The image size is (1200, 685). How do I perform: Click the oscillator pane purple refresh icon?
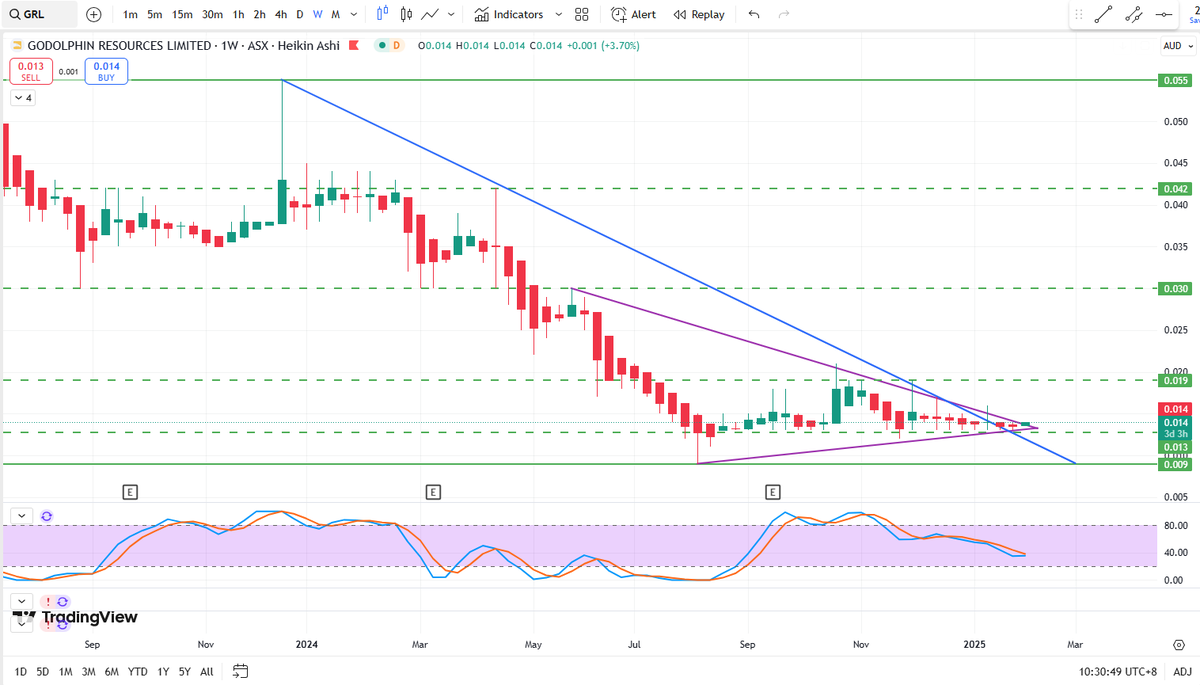46,516
